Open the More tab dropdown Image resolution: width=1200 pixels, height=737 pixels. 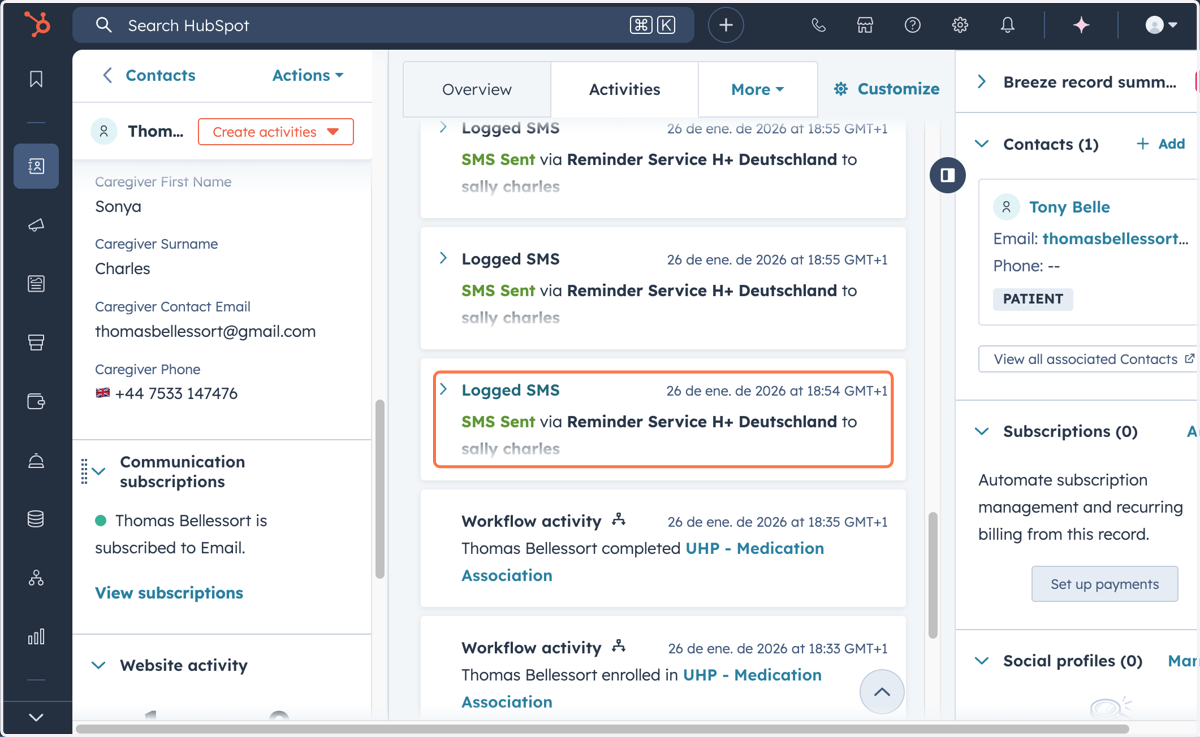pyautogui.click(x=757, y=89)
